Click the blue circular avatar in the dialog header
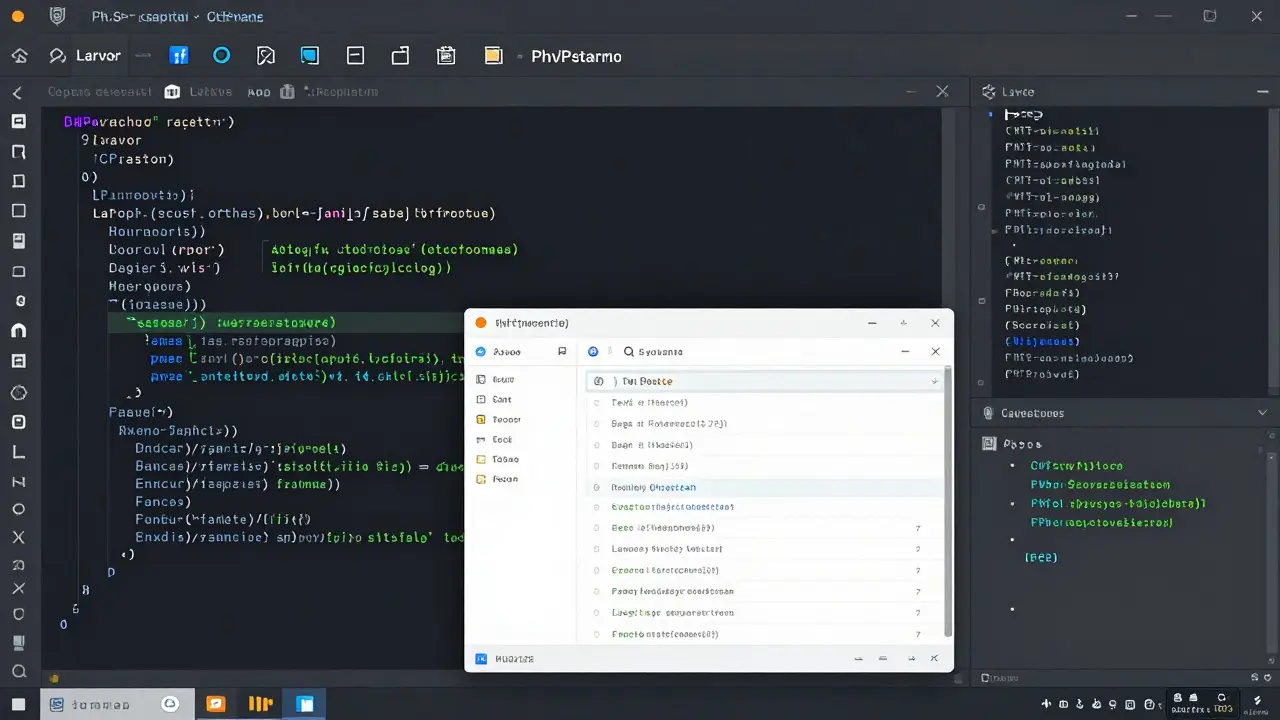1280x720 pixels. [x=593, y=351]
